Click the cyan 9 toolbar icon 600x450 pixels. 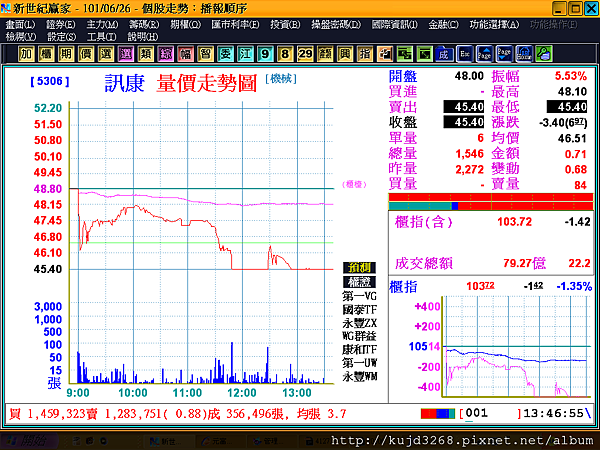[265, 54]
